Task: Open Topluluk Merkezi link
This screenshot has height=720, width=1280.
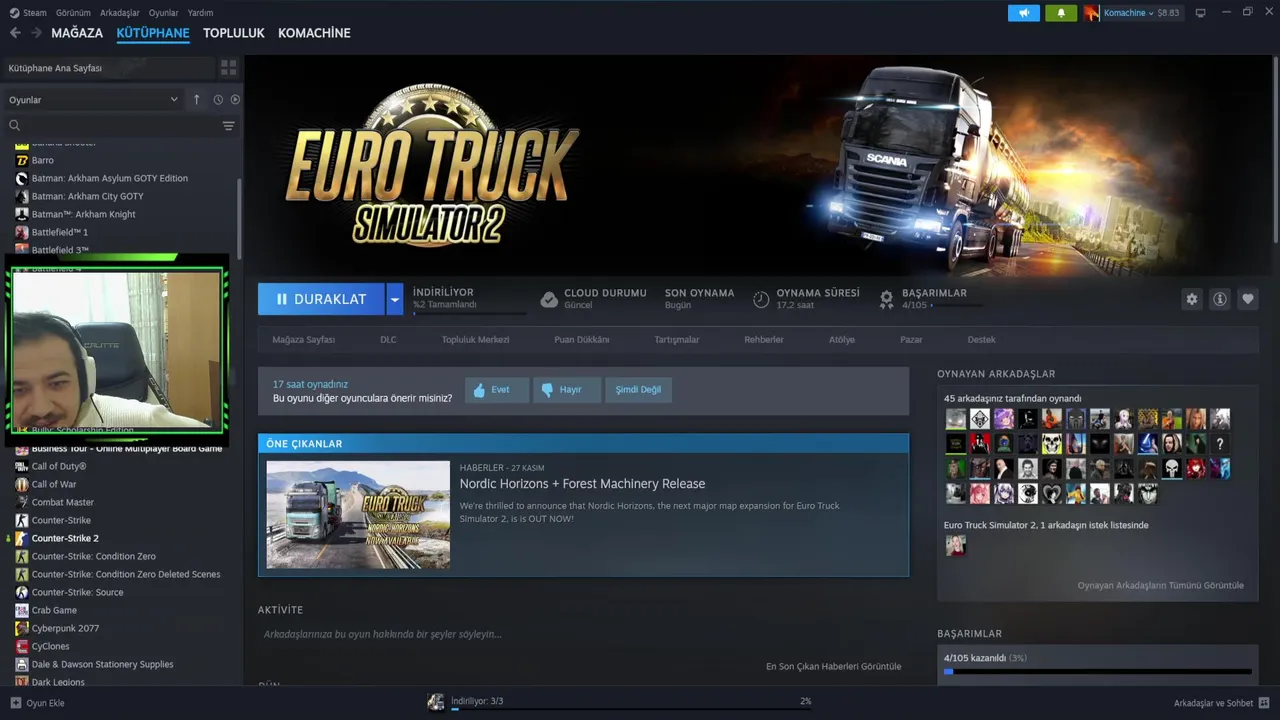Action: [x=476, y=340]
